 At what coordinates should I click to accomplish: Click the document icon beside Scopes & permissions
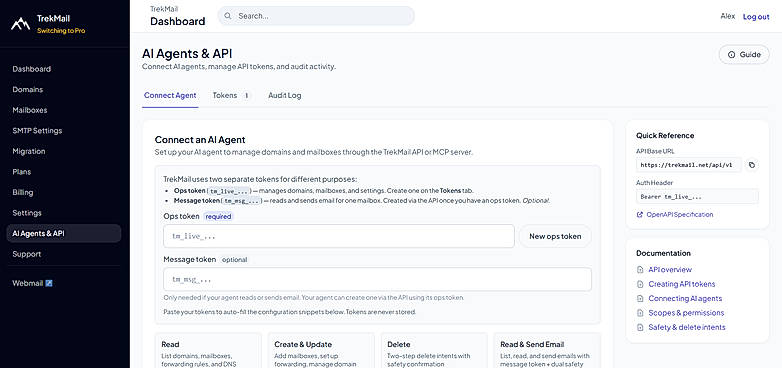pos(640,313)
